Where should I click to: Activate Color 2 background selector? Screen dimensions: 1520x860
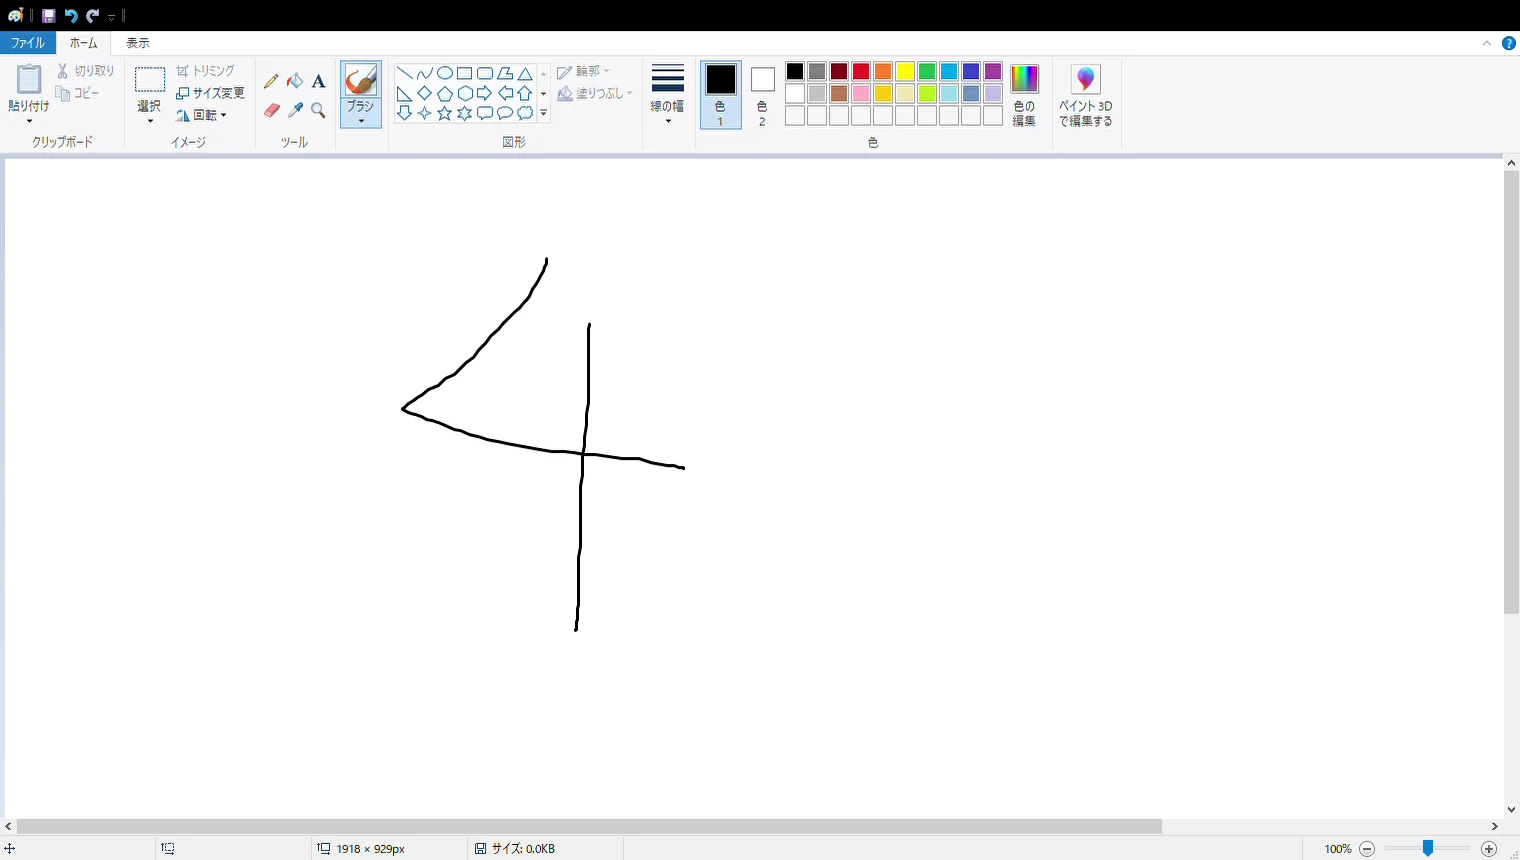[762, 96]
